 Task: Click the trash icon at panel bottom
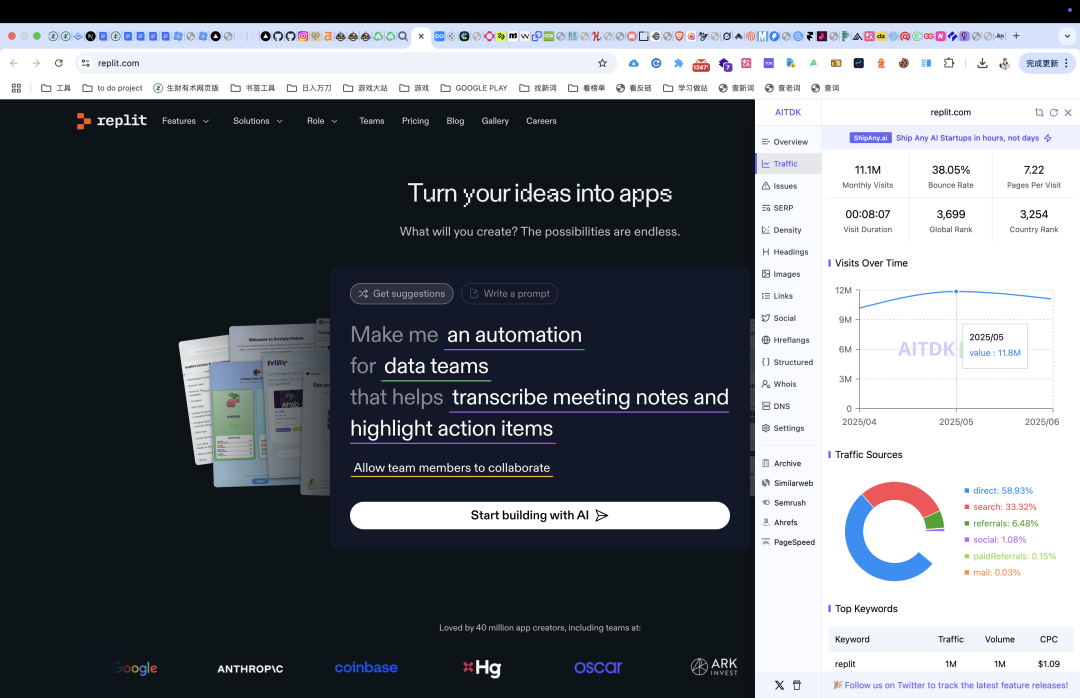[797, 686]
